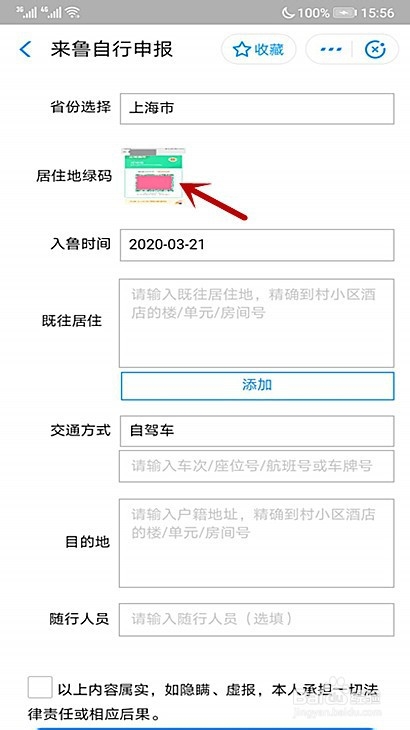Screen dimensions: 410x730
Task: Open the 省份选择 dropdown showing 上海市
Action: (x=257, y=108)
